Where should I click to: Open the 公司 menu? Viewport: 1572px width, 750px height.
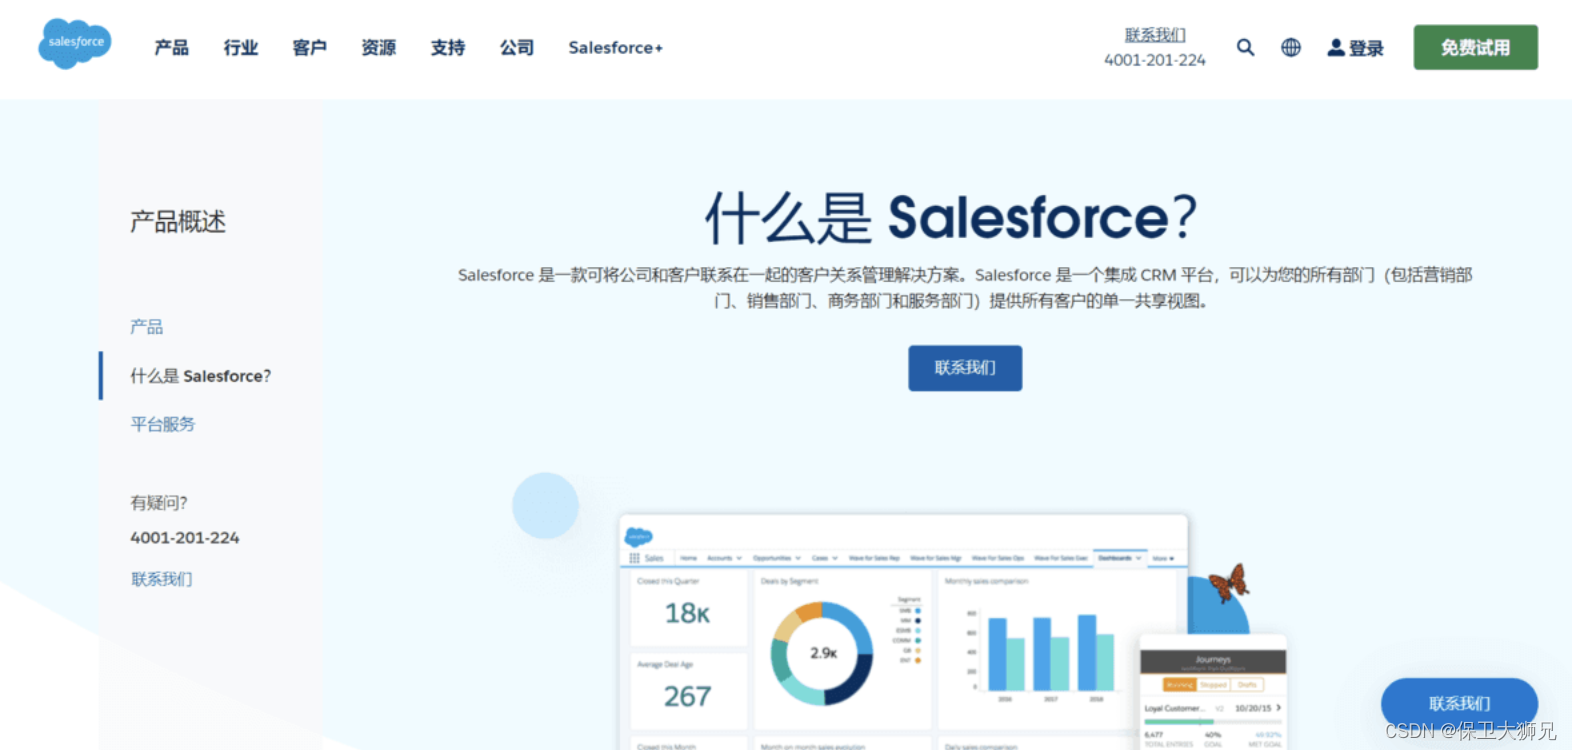point(517,47)
